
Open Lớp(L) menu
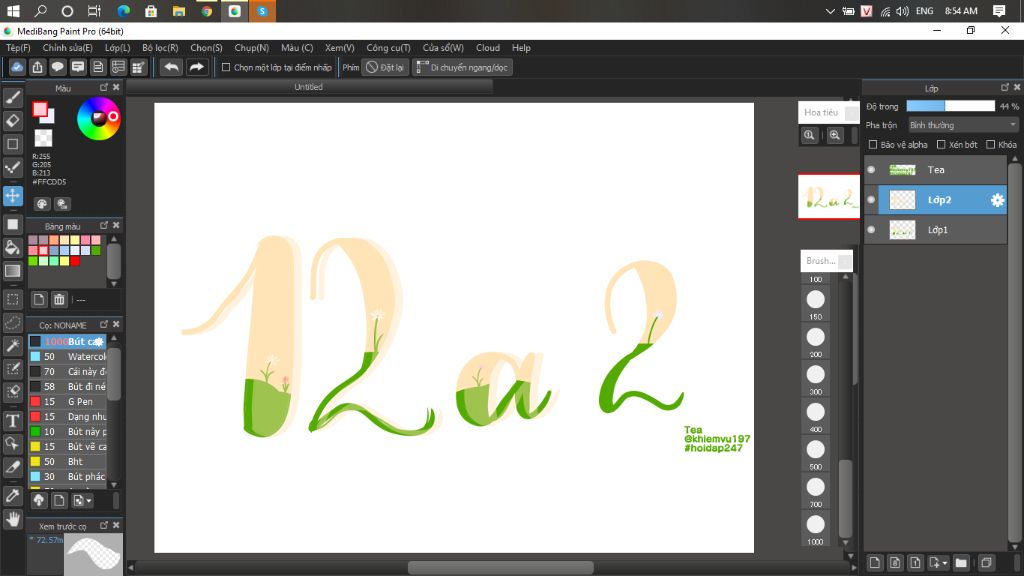tap(118, 48)
